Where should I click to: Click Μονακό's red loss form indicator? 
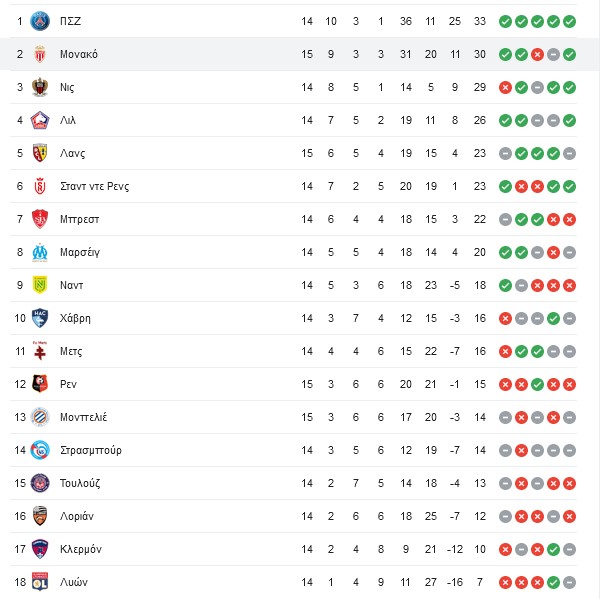pyautogui.click(x=537, y=54)
